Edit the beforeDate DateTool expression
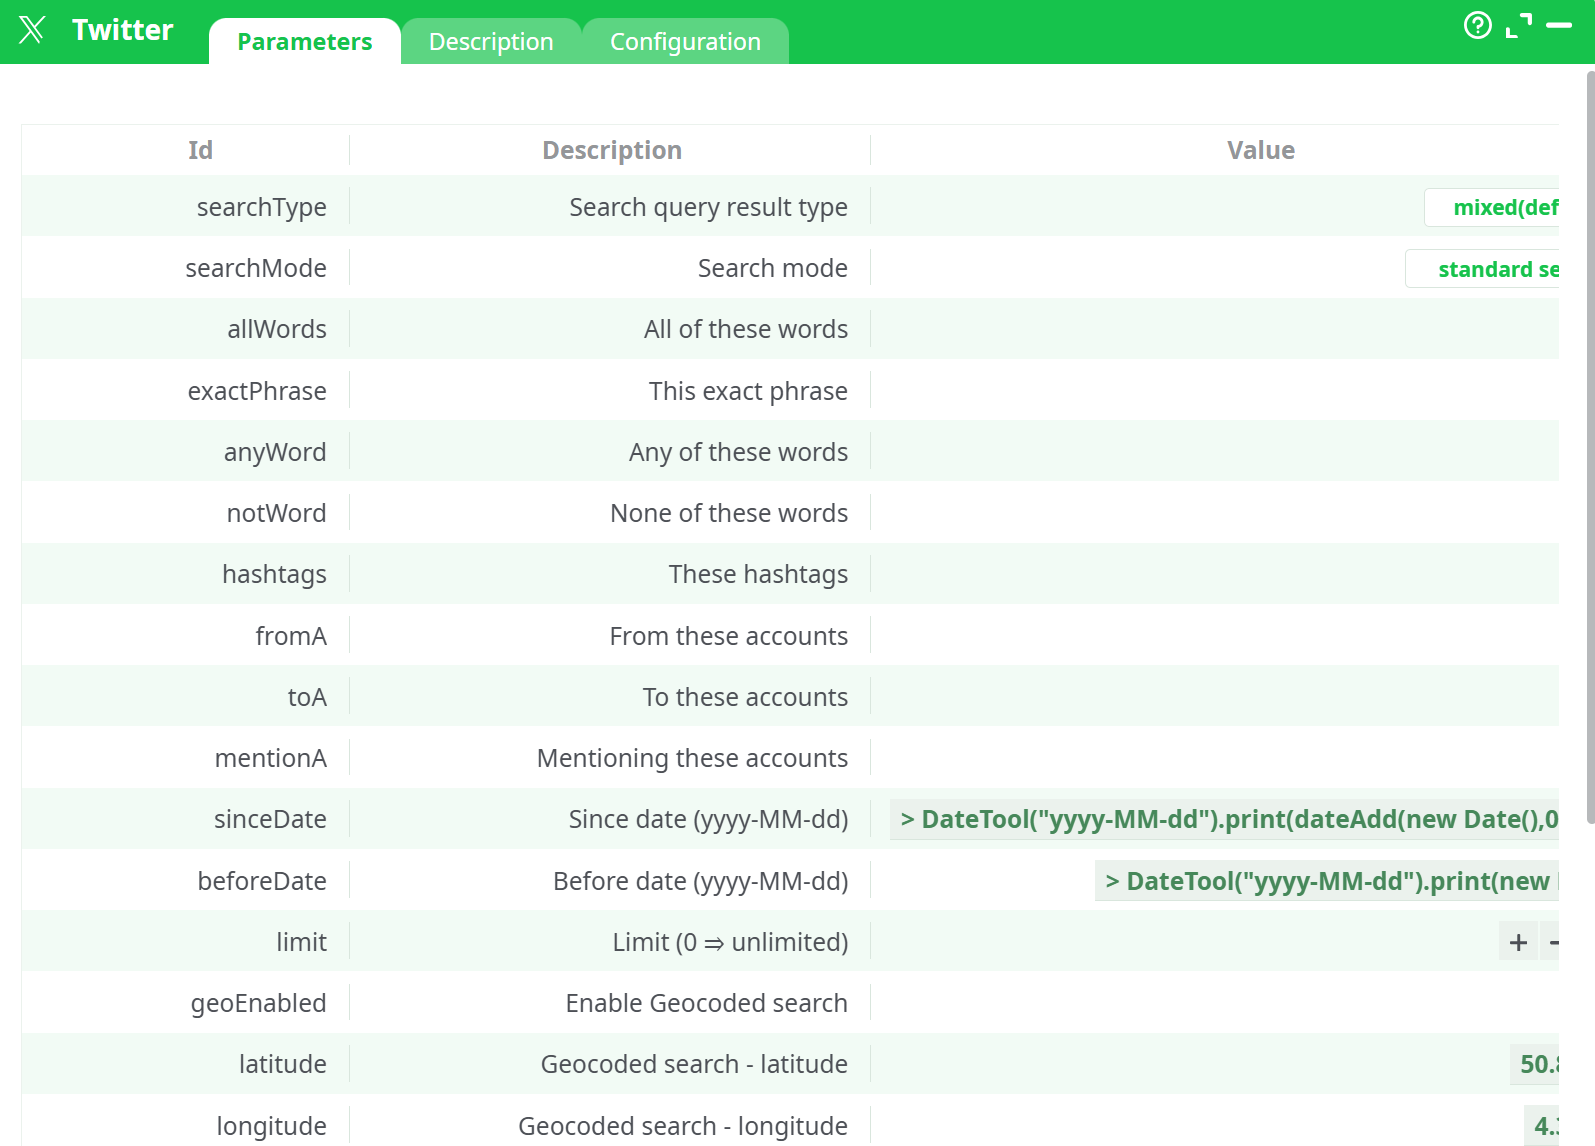This screenshot has width=1595, height=1146. click(x=1327, y=881)
